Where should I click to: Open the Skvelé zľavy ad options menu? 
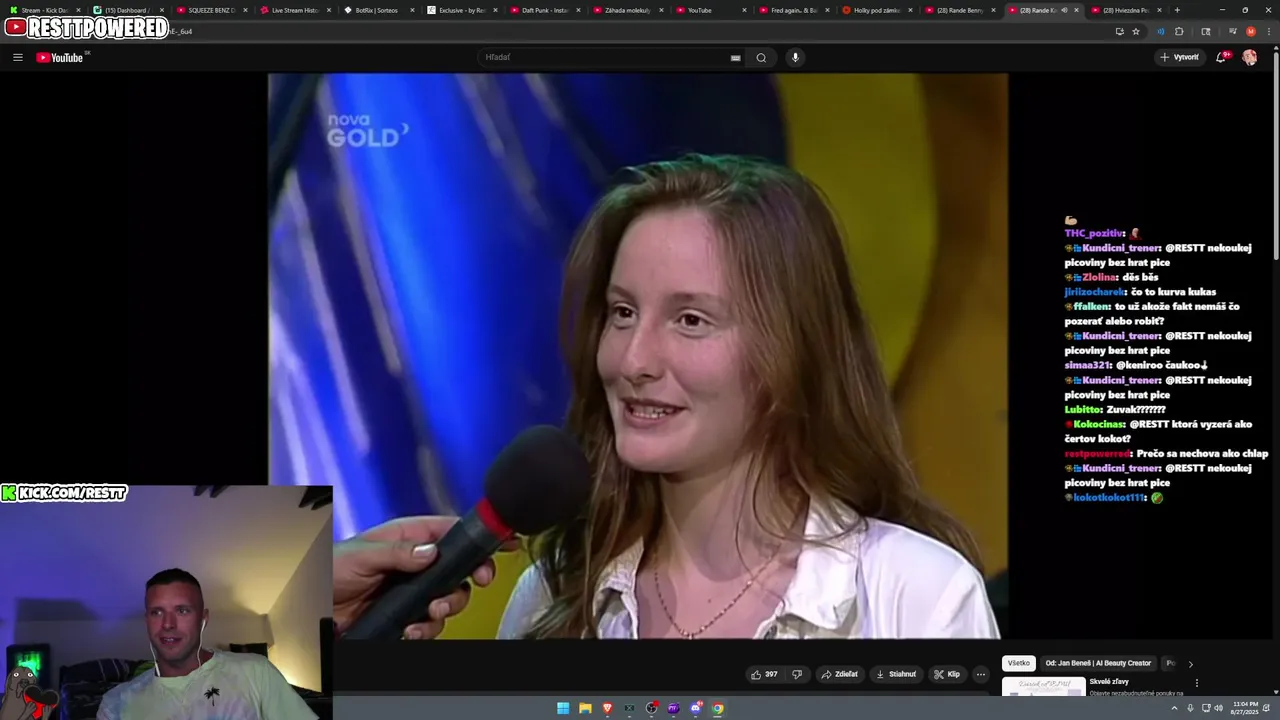click(1196, 683)
